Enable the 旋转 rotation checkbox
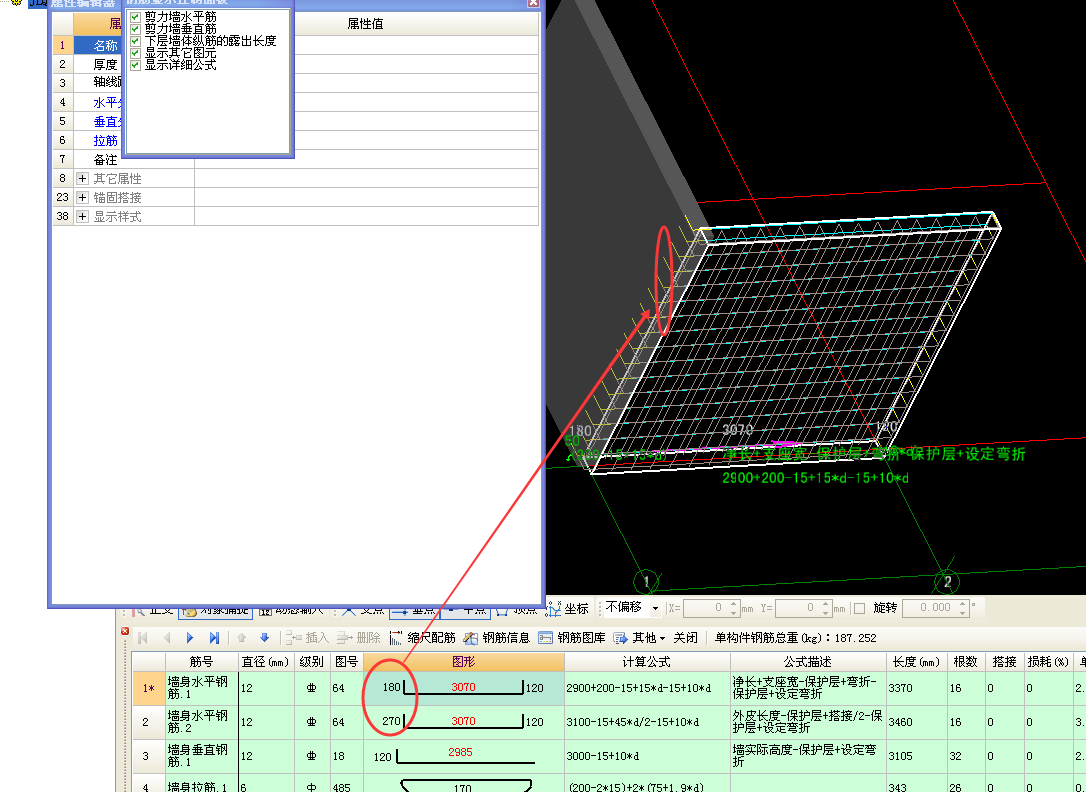The width and height of the screenshot is (1086, 792). pos(860,609)
